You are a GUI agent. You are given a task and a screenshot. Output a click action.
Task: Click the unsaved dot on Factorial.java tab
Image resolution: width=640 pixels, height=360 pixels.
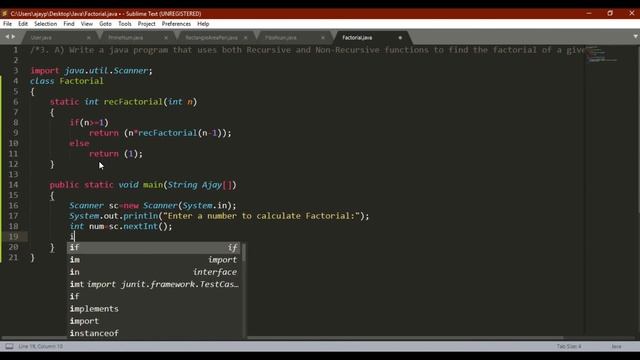pyautogui.click(x=400, y=38)
